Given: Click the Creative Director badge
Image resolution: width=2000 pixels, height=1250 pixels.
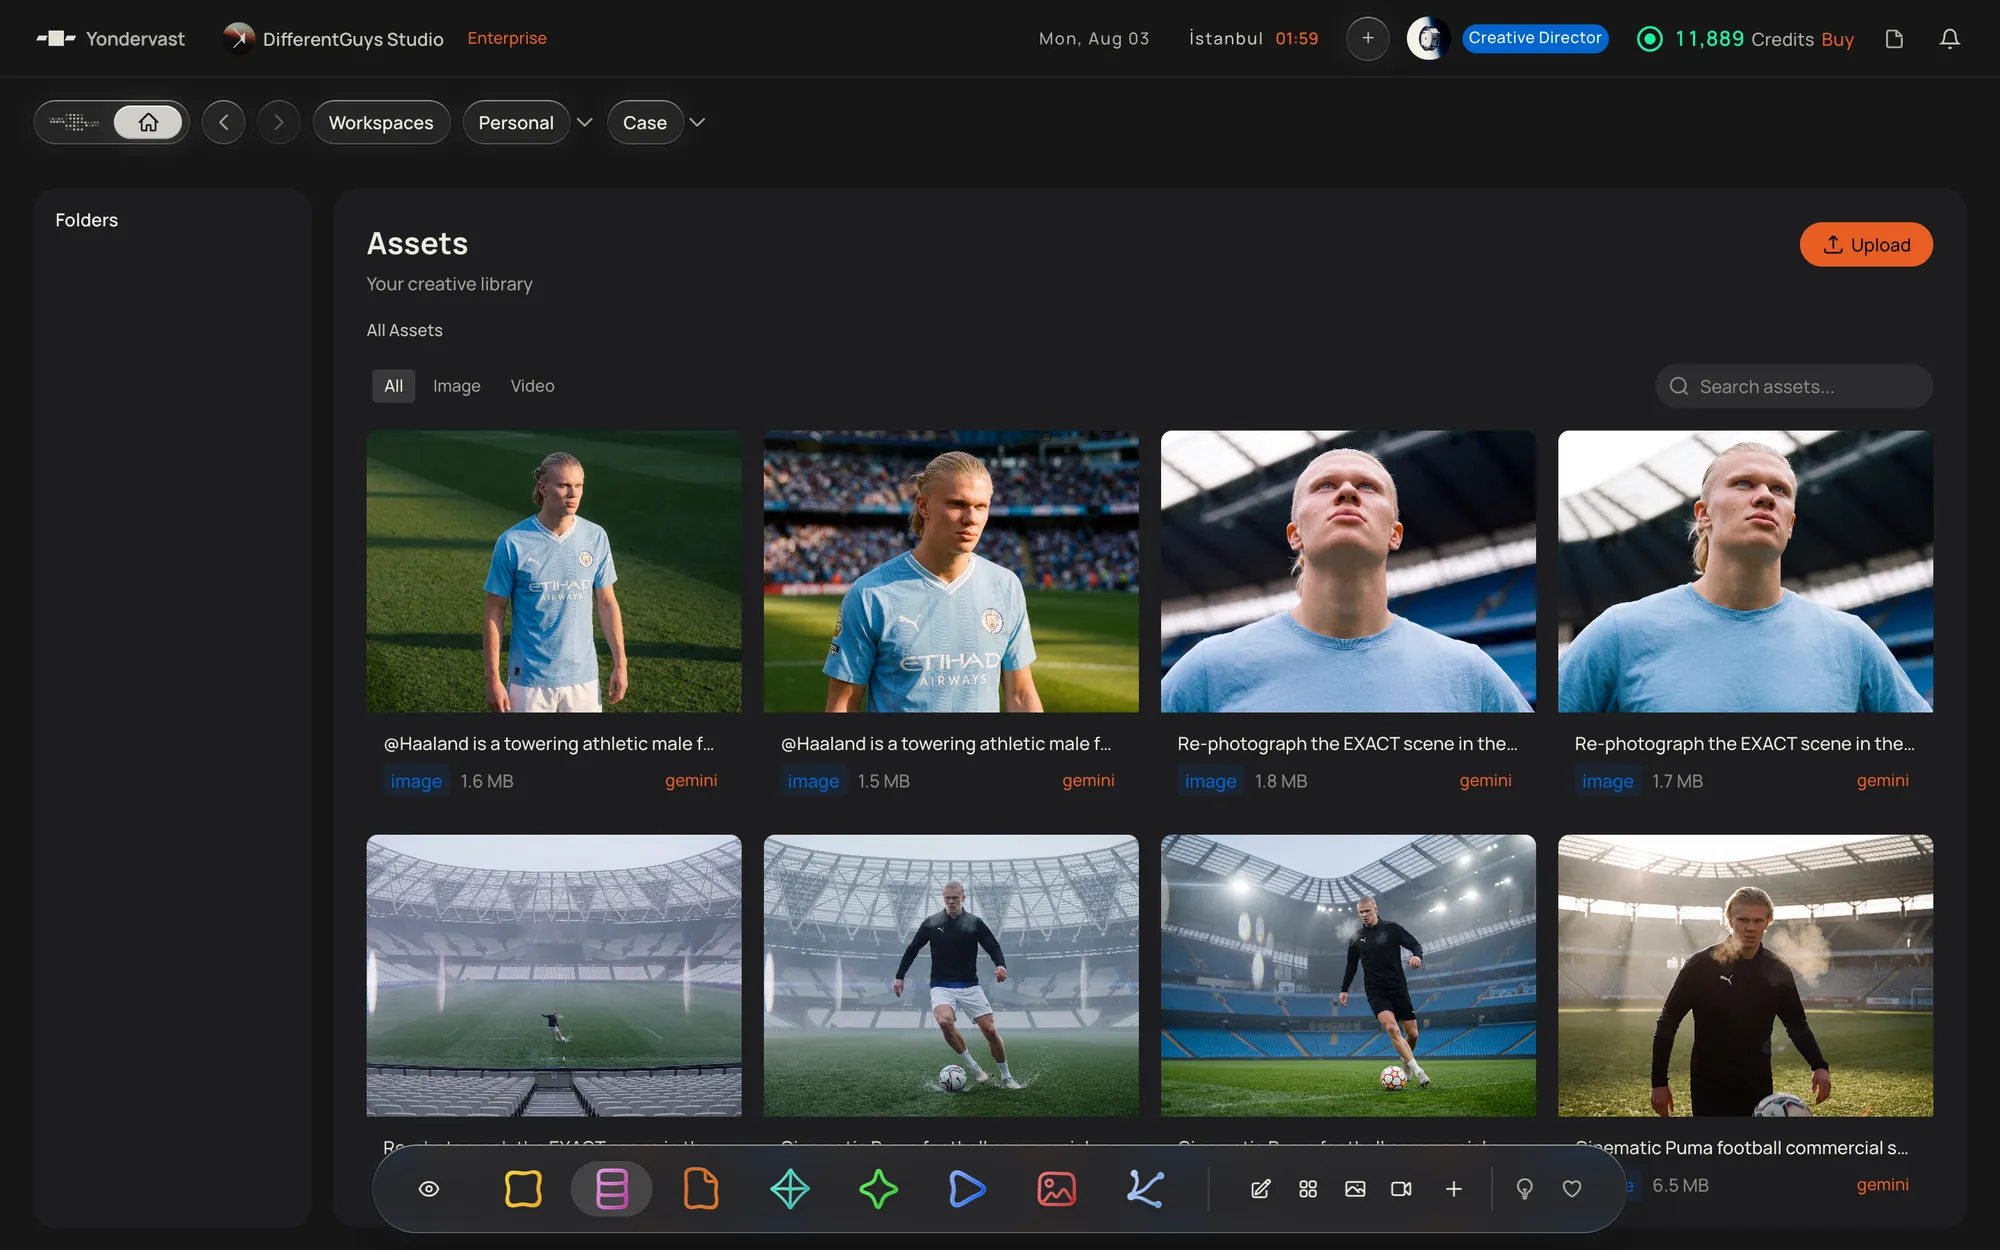Looking at the screenshot, I should tap(1535, 38).
